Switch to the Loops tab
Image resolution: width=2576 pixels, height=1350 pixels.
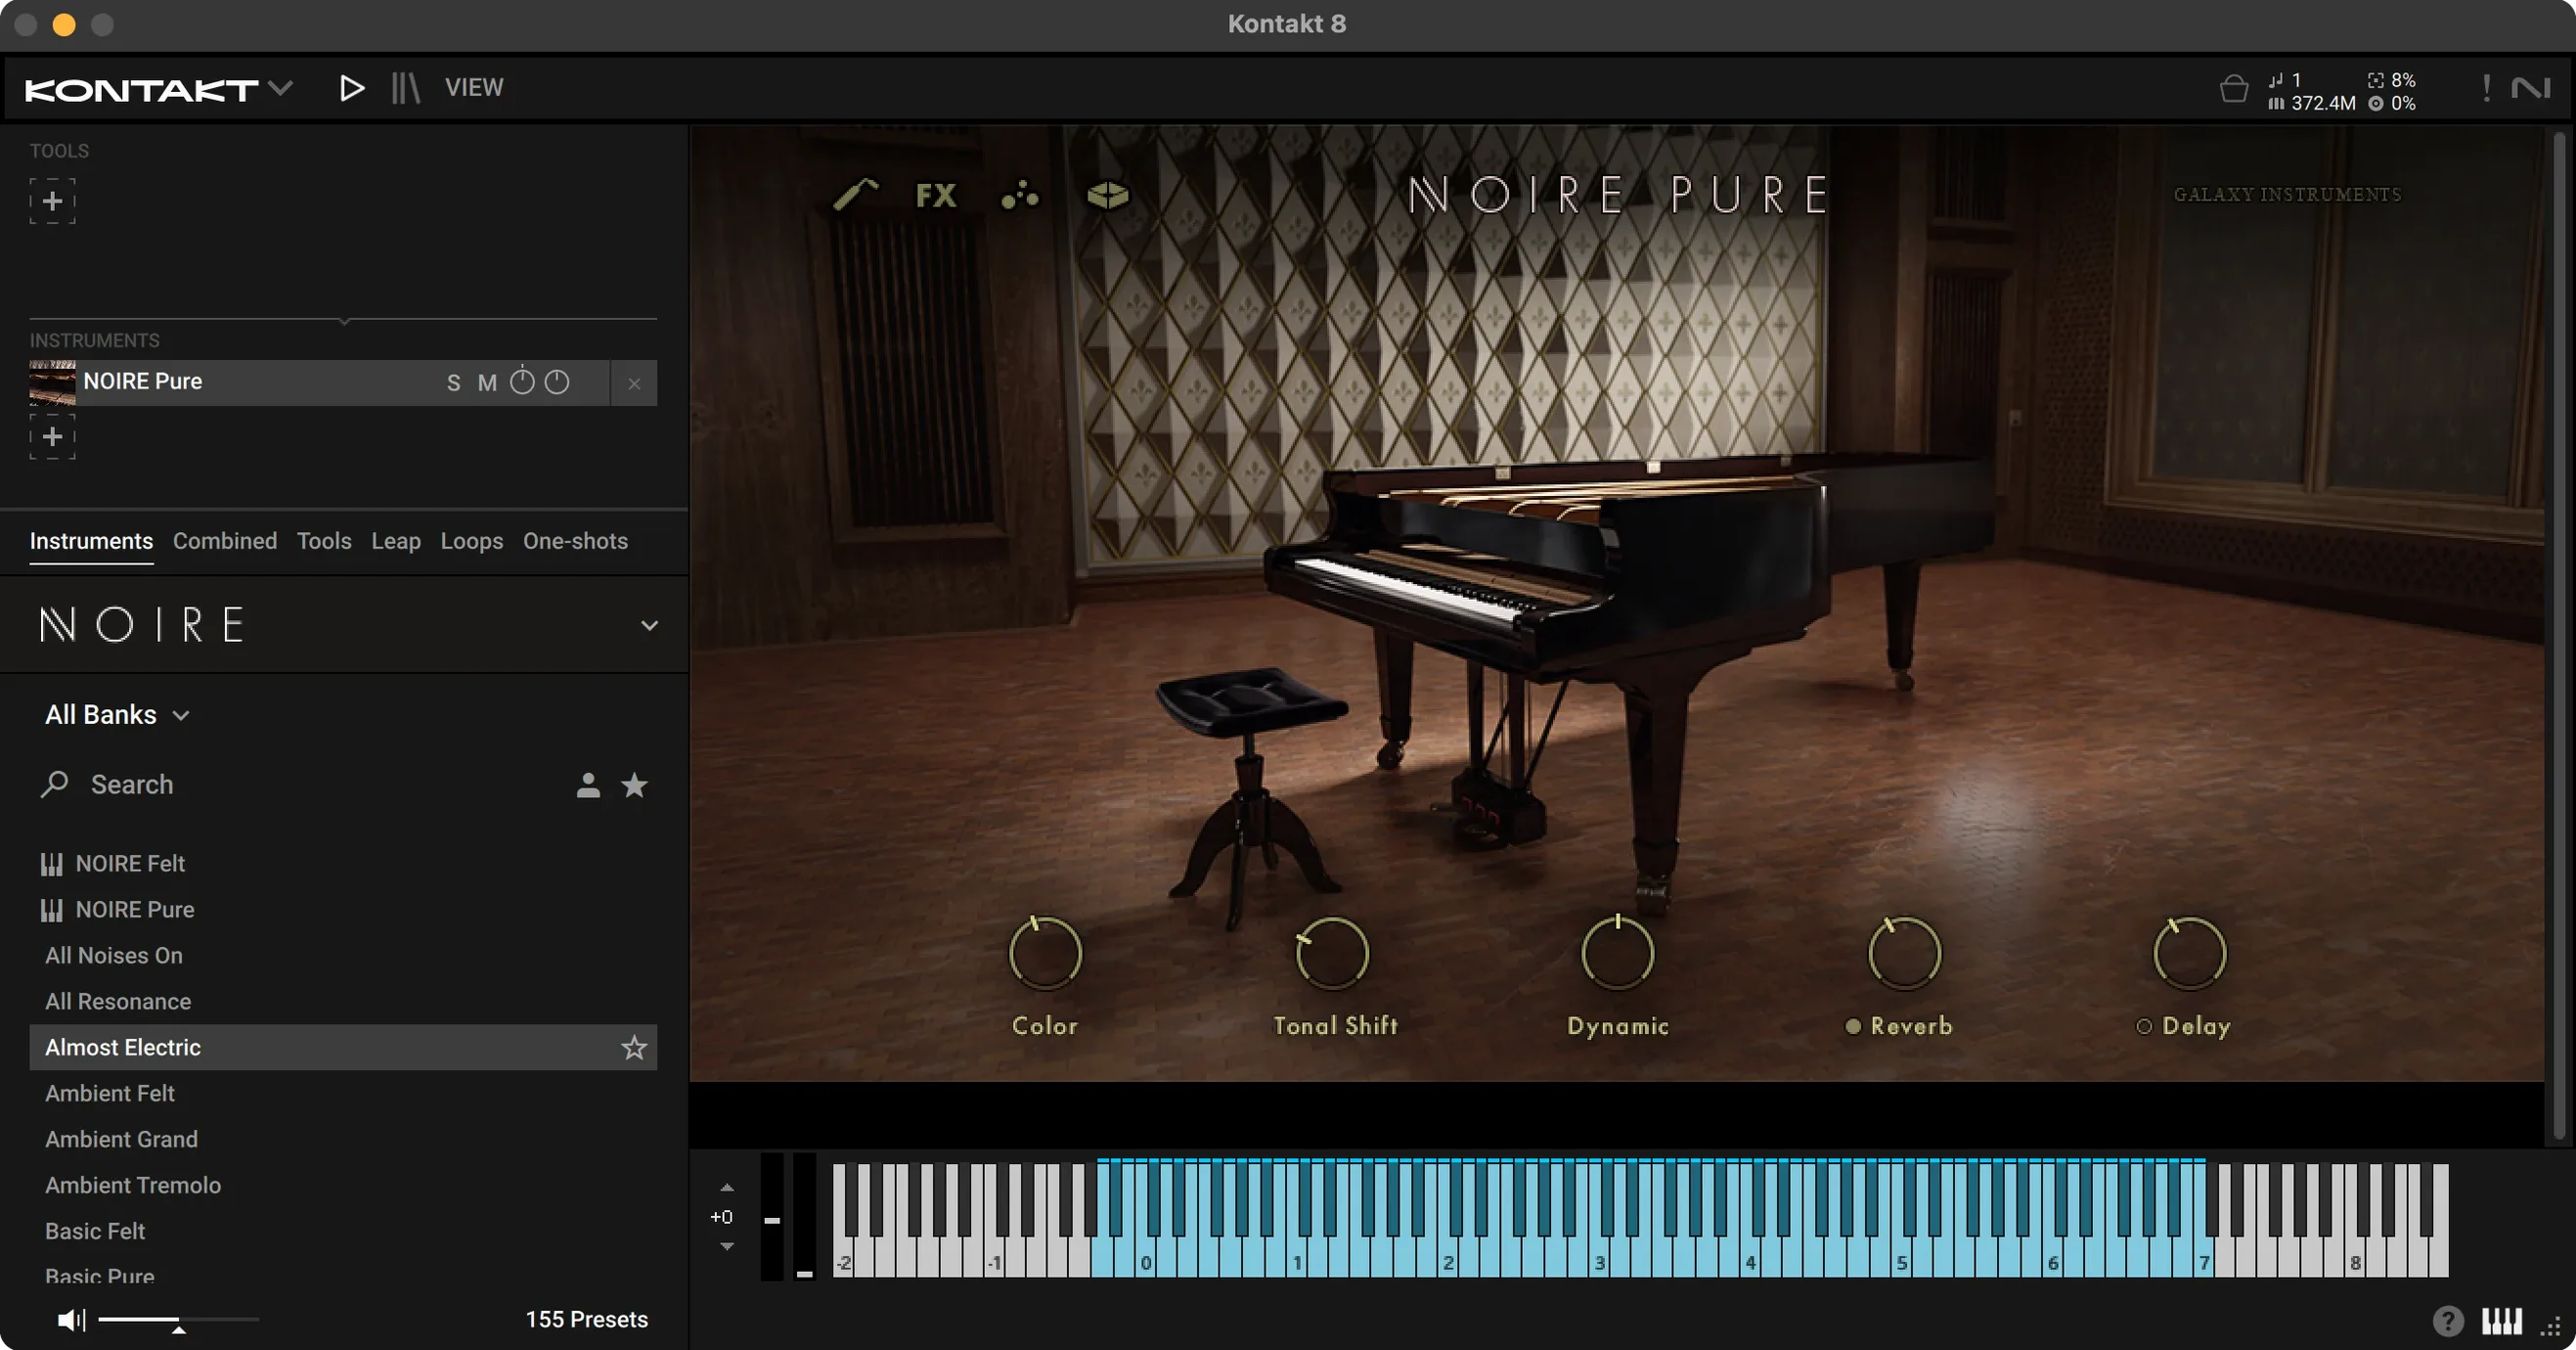[x=472, y=541]
